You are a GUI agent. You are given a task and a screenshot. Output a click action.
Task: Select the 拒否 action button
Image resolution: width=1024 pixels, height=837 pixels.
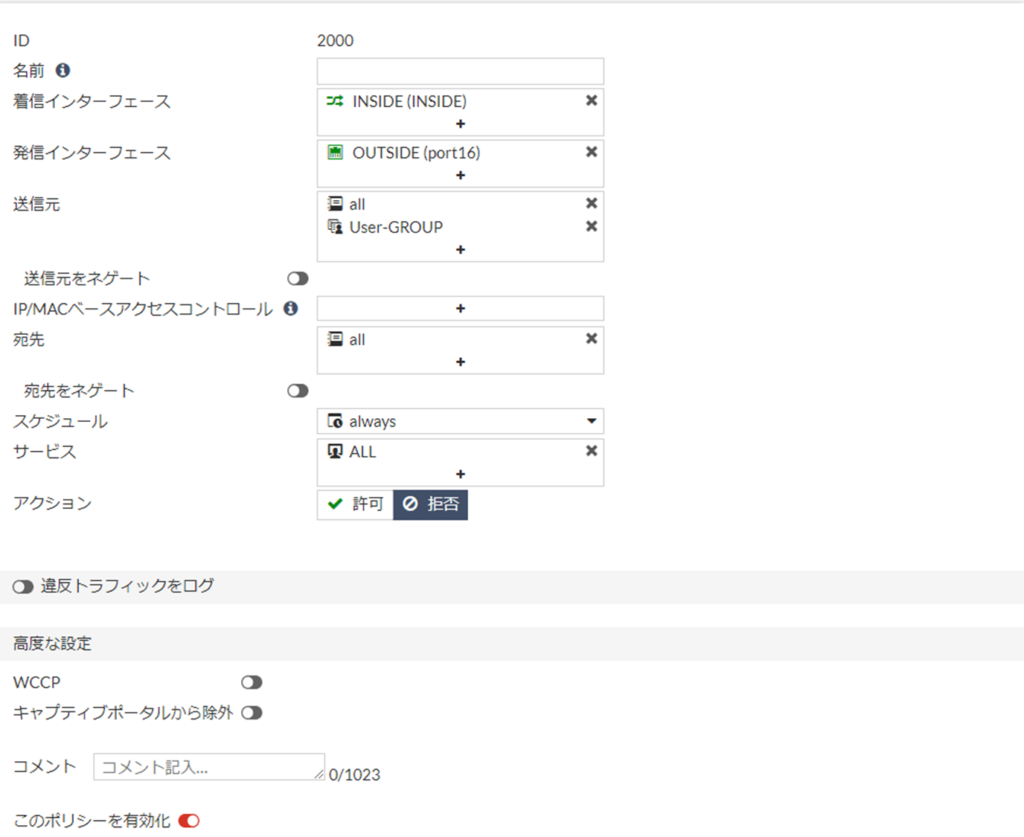point(431,505)
